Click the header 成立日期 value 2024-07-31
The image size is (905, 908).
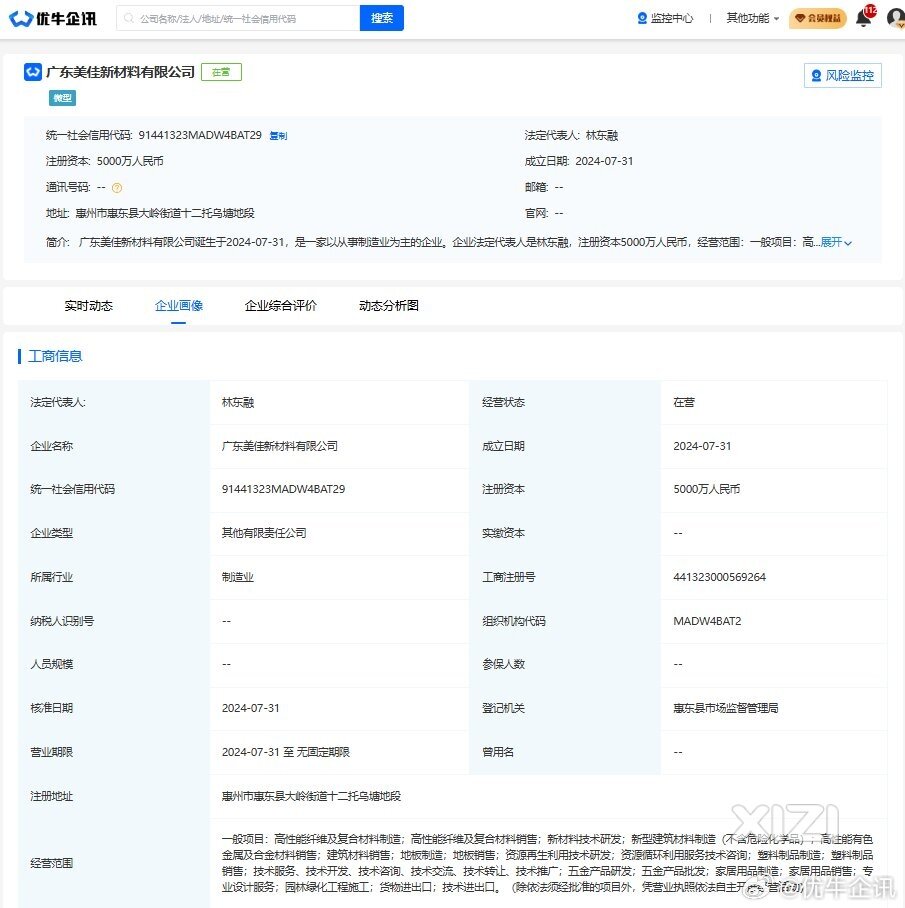pos(604,161)
